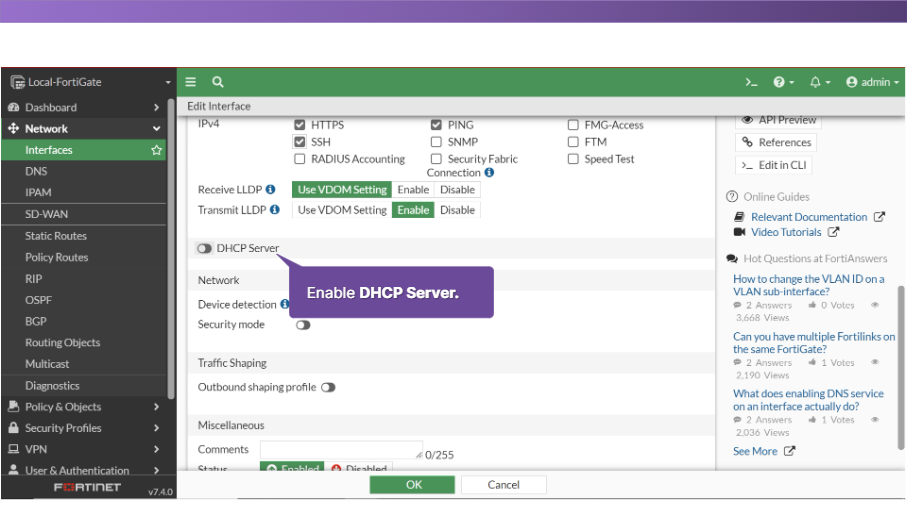Expand the VPN menu chevron
Screen dimensions: 914x508
coord(156,449)
